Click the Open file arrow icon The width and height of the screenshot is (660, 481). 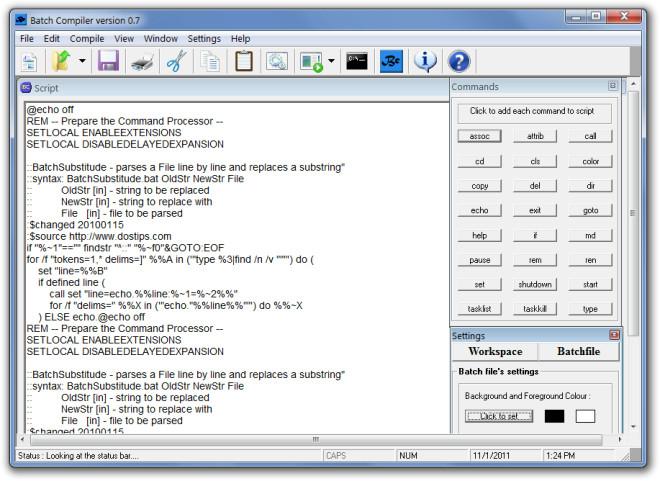(62, 61)
